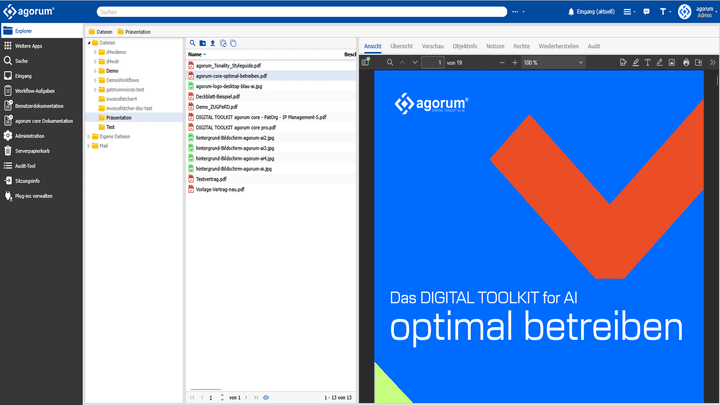The height and width of the screenshot is (405, 720).
Task: Open Suche in the left sidebar
Action: (41, 61)
